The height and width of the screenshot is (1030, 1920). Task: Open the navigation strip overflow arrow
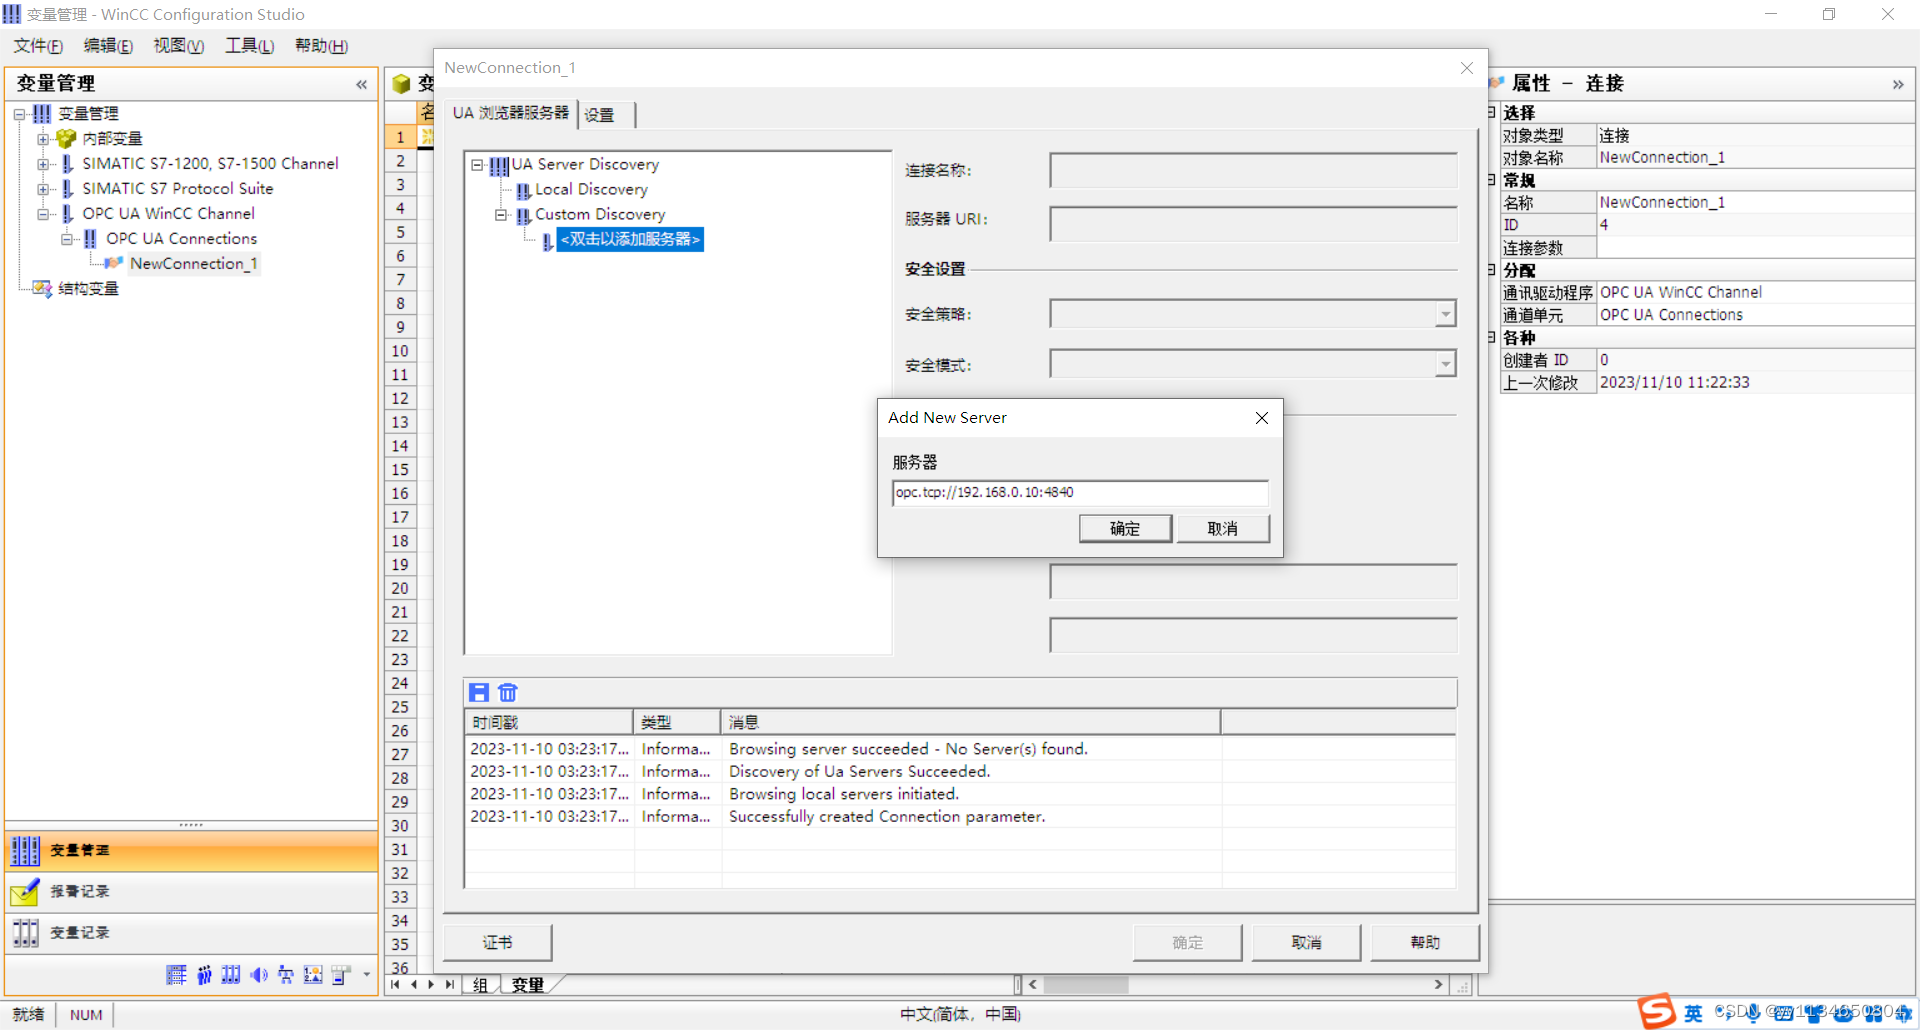[x=367, y=975]
